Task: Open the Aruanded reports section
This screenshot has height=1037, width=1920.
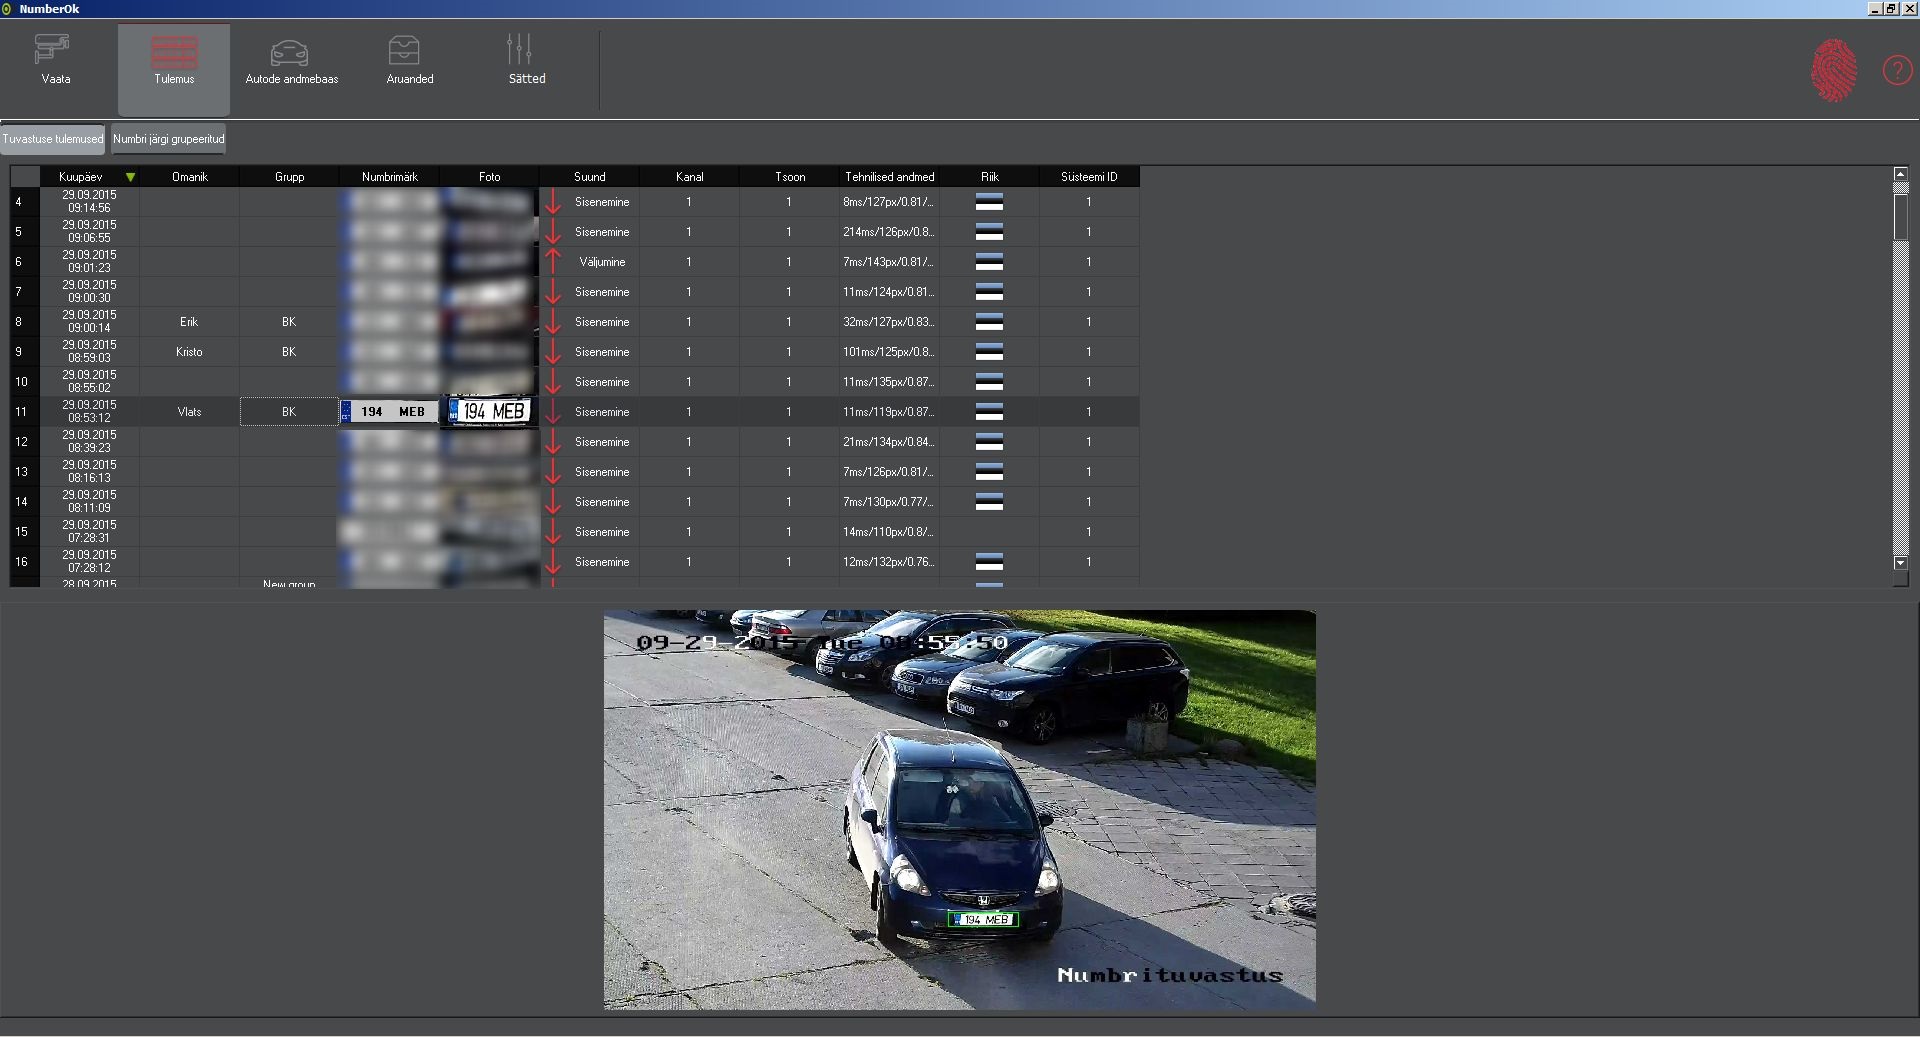Action: 410,61
